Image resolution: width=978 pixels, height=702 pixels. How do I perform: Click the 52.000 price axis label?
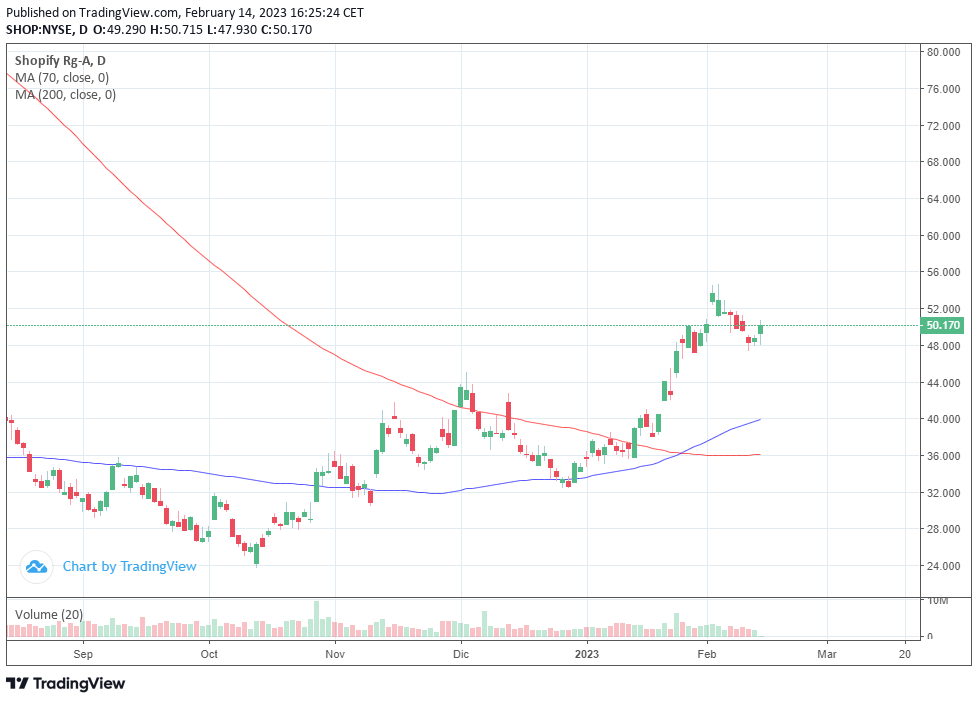[943, 309]
